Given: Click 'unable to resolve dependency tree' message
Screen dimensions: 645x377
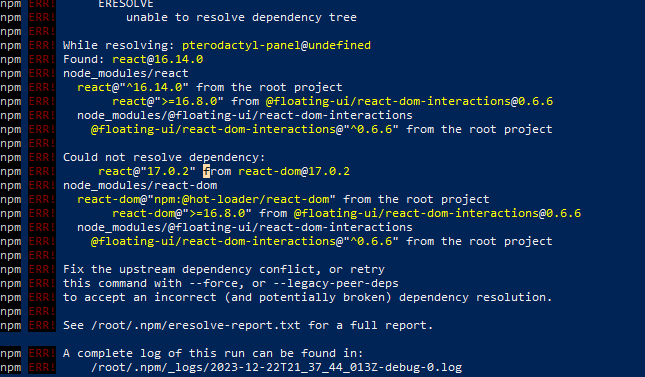Looking at the screenshot, I should click(x=241, y=17).
